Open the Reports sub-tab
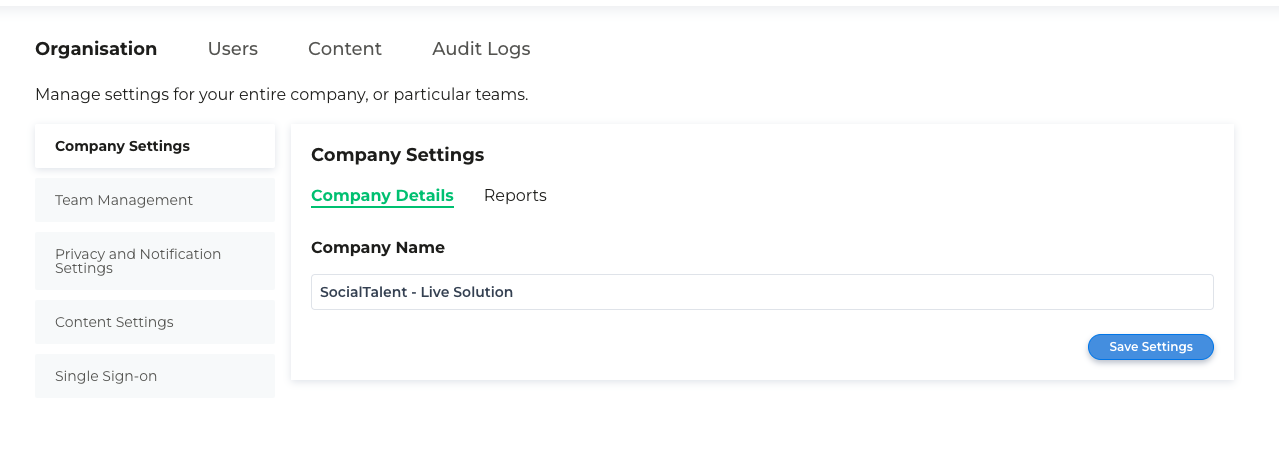1279x462 pixels. coord(515,196)
